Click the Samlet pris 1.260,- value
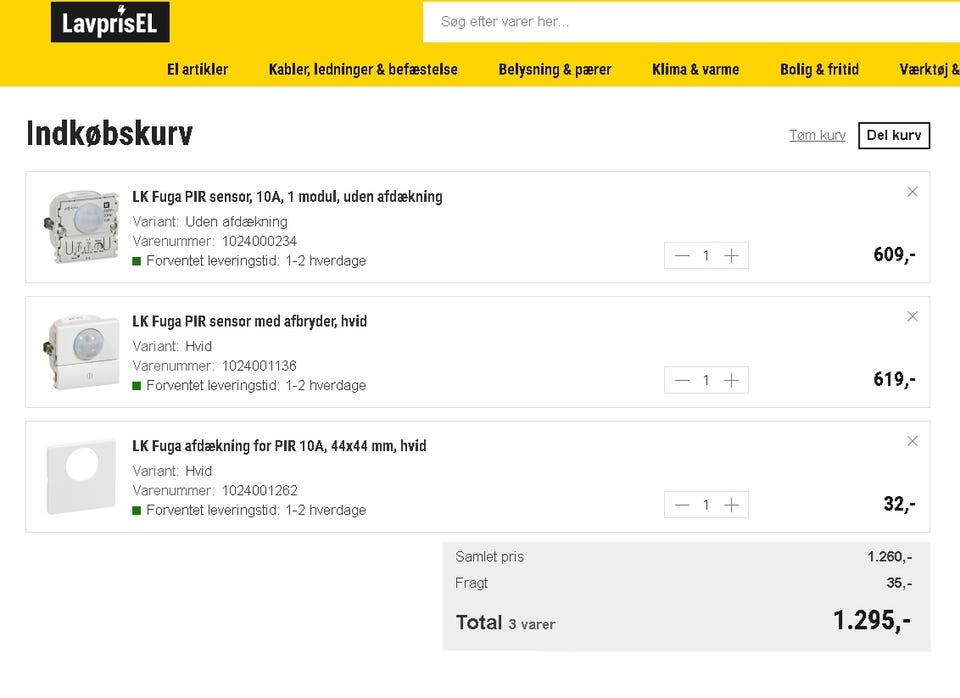Viewport: 960px width, 698px height. coord(890,557)
